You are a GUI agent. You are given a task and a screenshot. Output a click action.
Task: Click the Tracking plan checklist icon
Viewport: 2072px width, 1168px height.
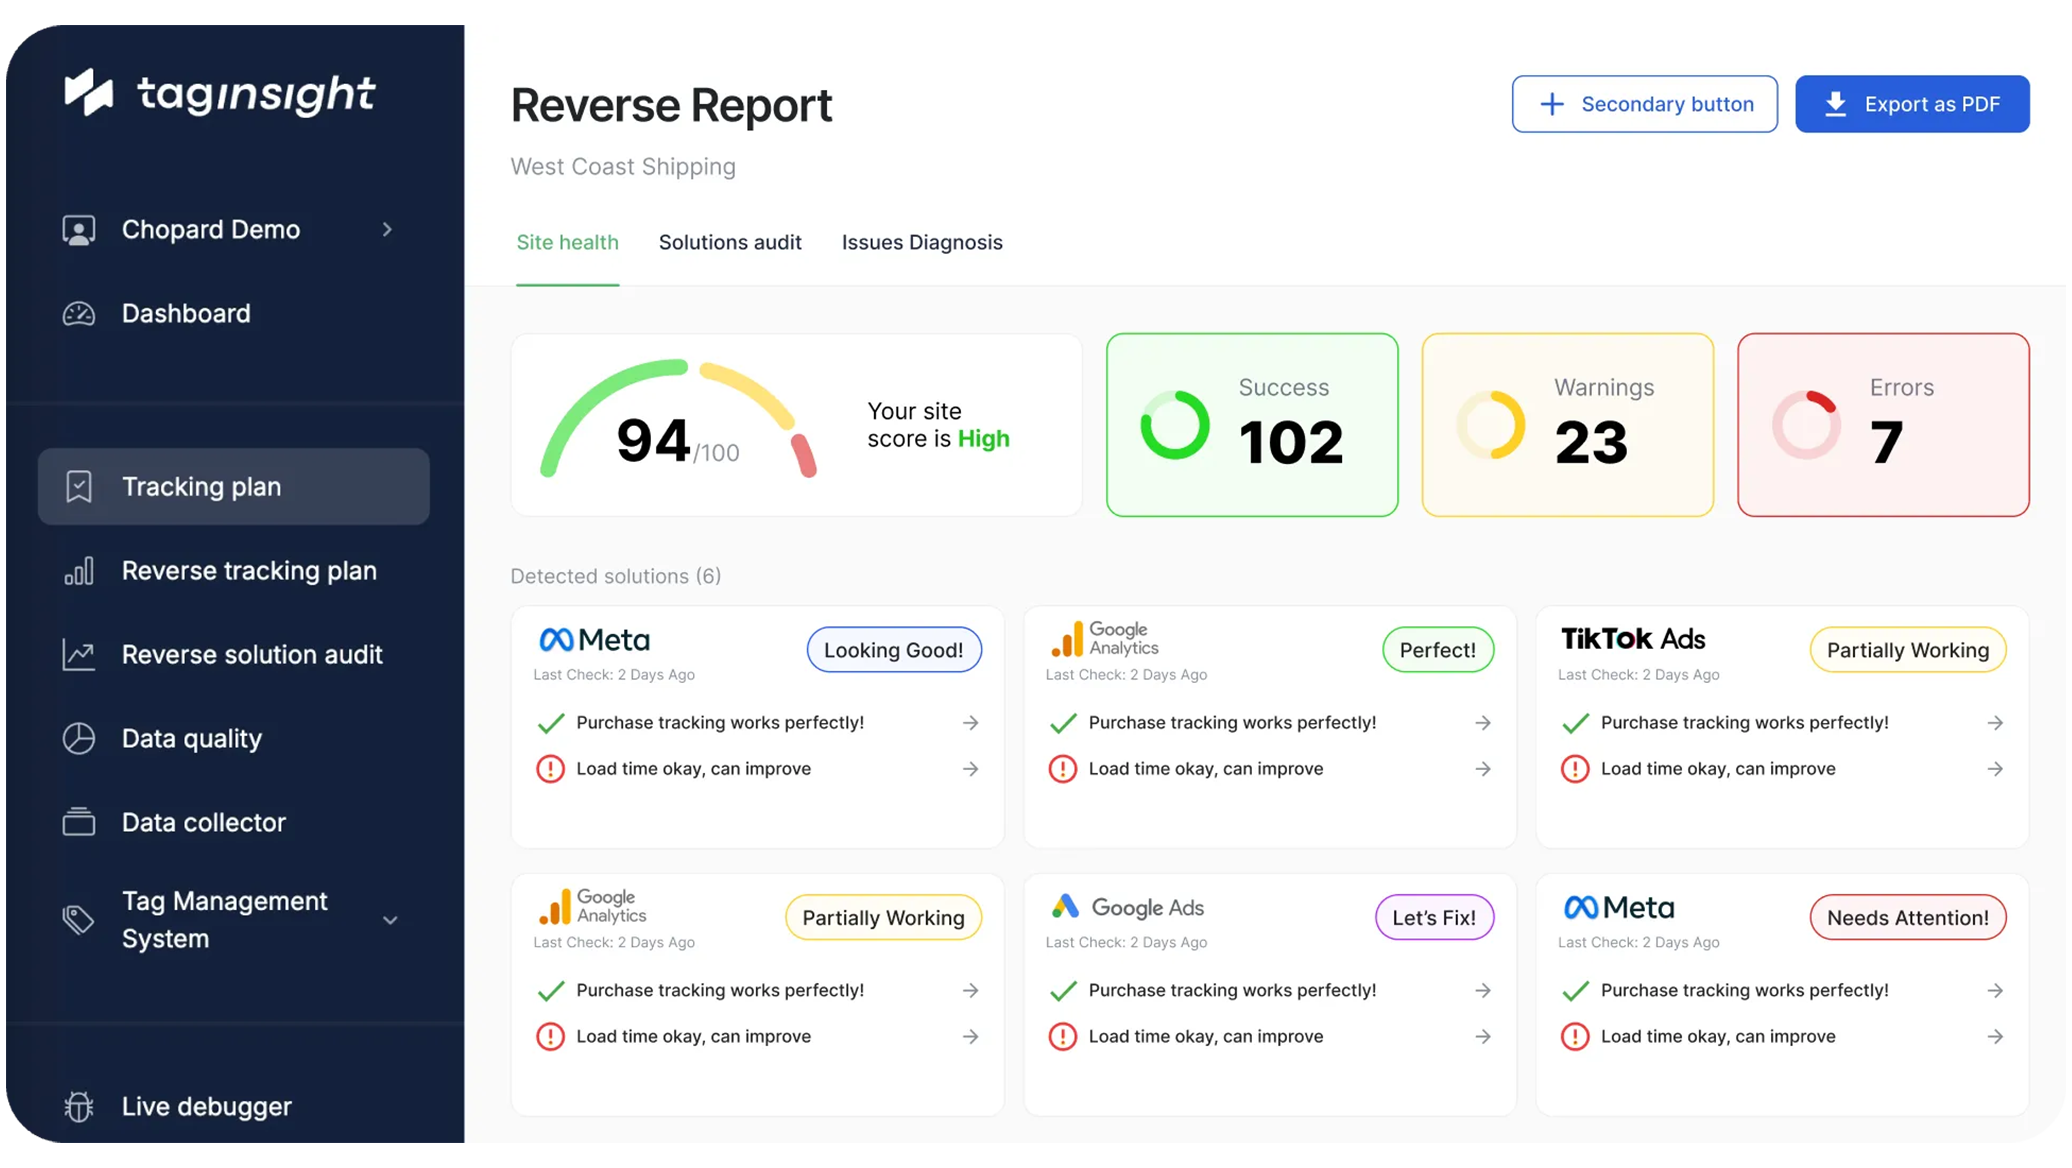(x=79, y=487)
